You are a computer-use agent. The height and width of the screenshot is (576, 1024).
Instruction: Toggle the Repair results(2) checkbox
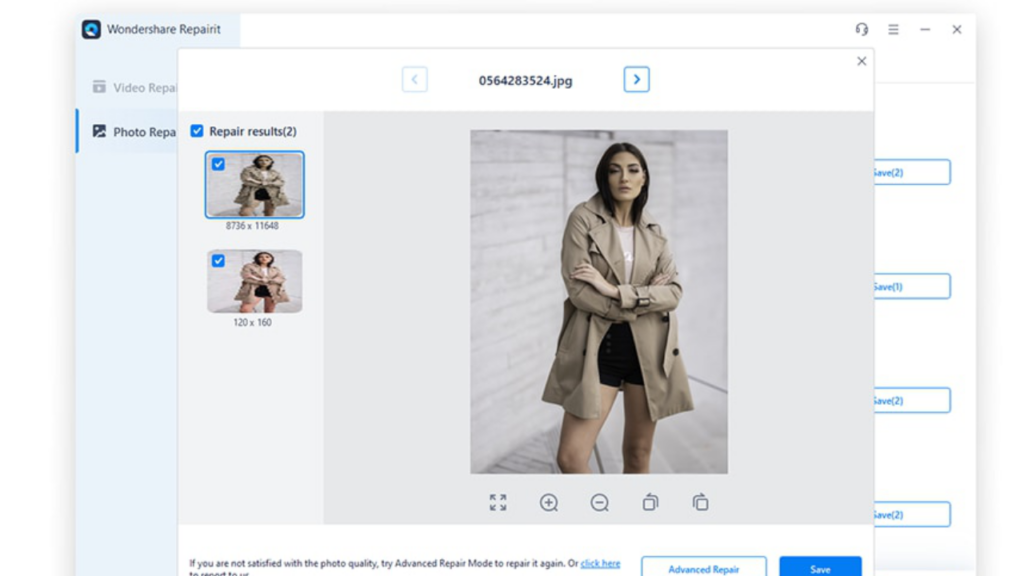197,131
